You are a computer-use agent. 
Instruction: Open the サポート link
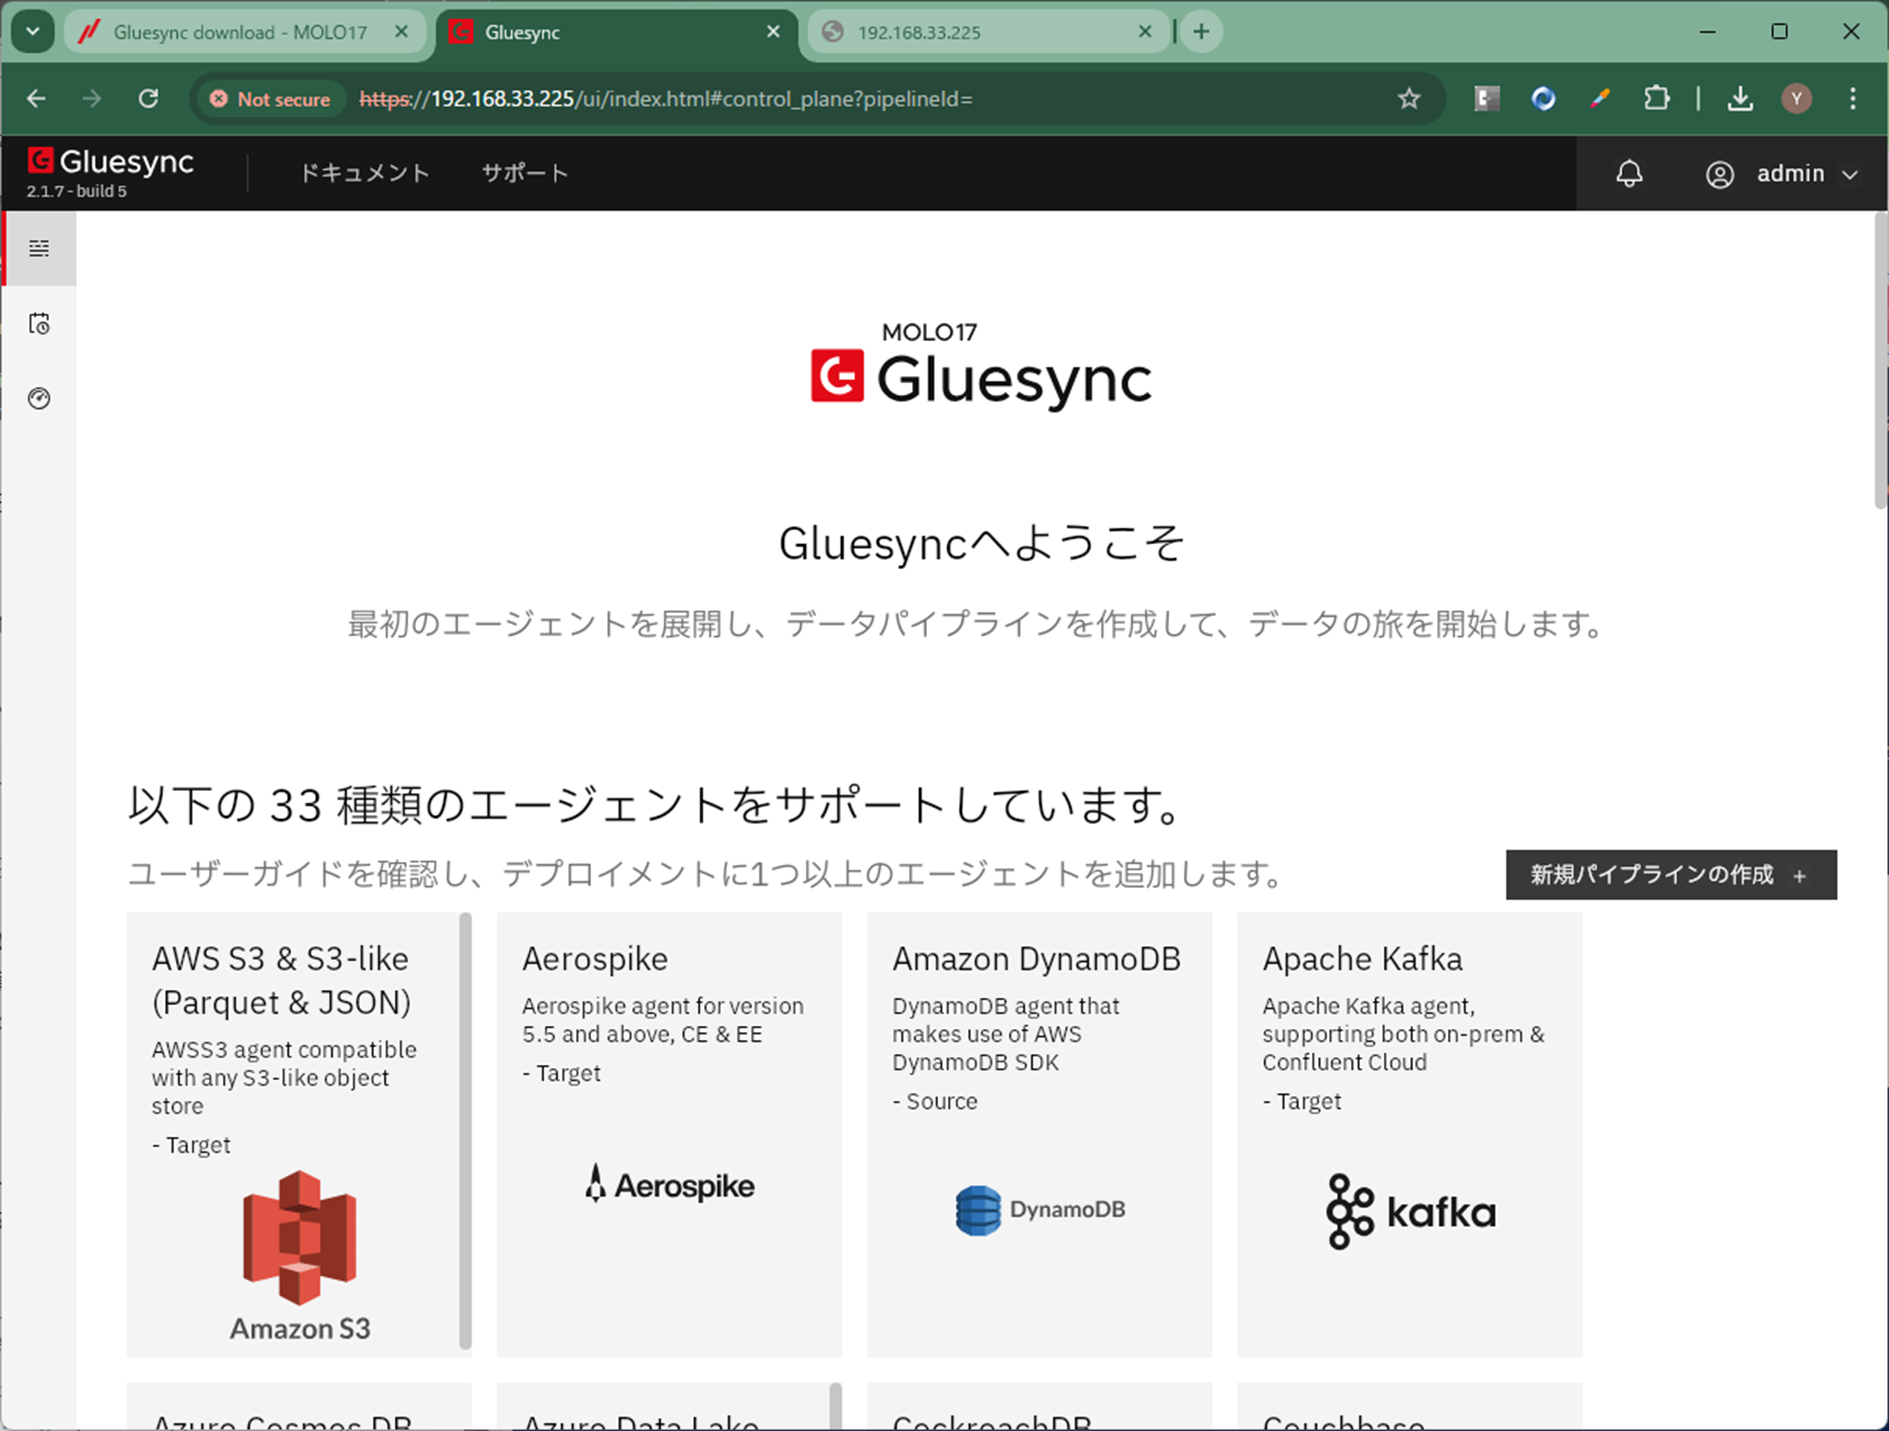pyautogui.click(x=525, y=173)
